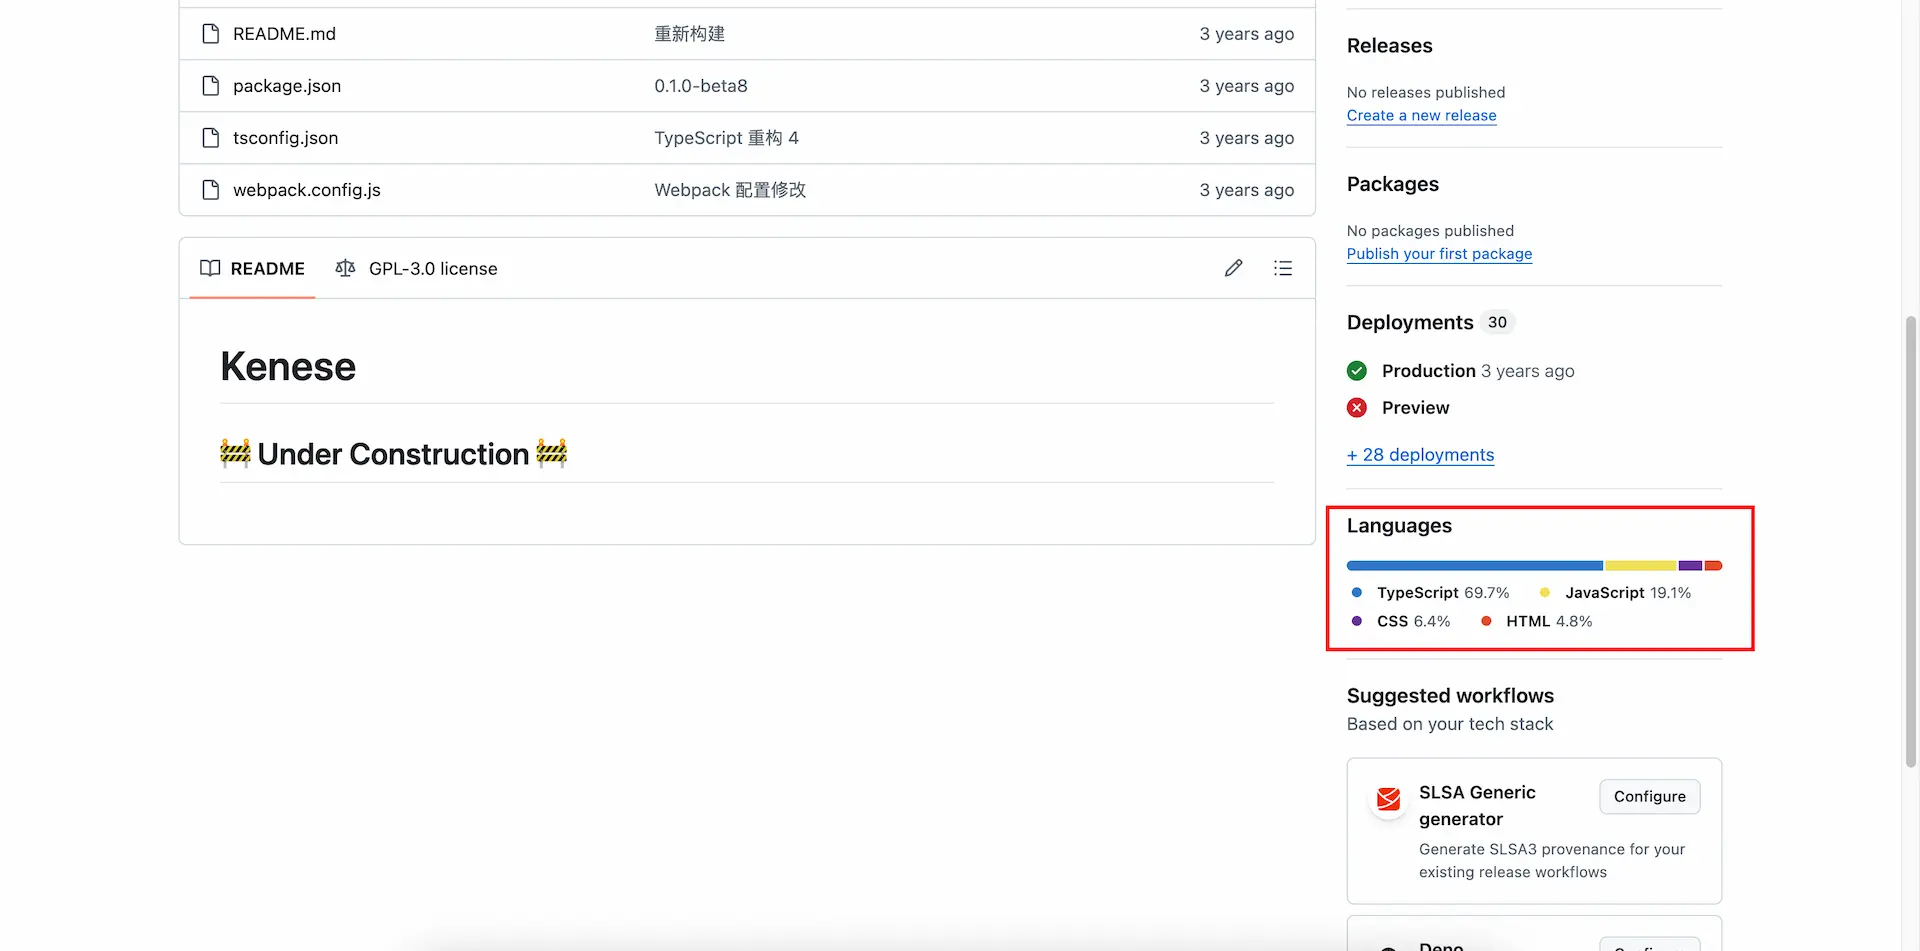Viewport: 1920px width, 951px height.
Task: Click the blue TypeScript segment in language bar
Action: [x=1474, y=566]
